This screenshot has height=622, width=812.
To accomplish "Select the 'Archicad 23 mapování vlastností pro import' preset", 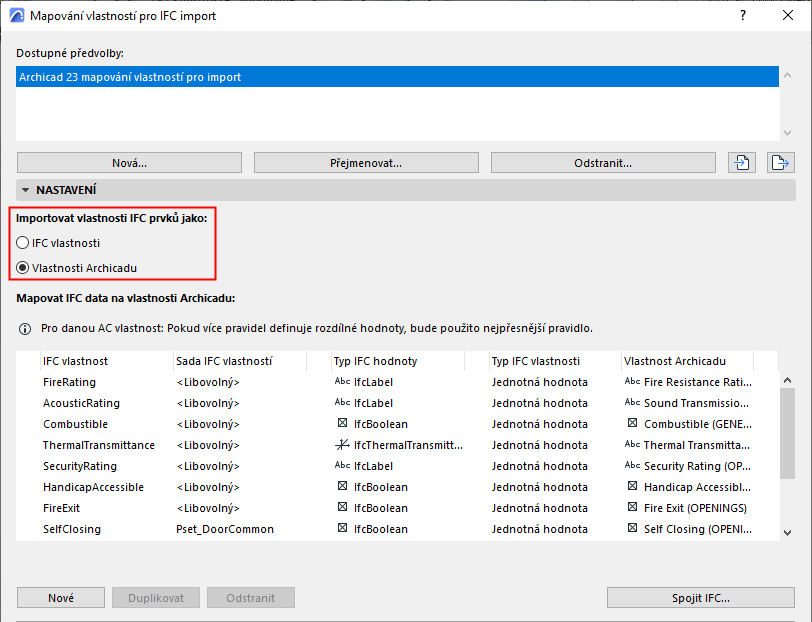I will (397, 77).
